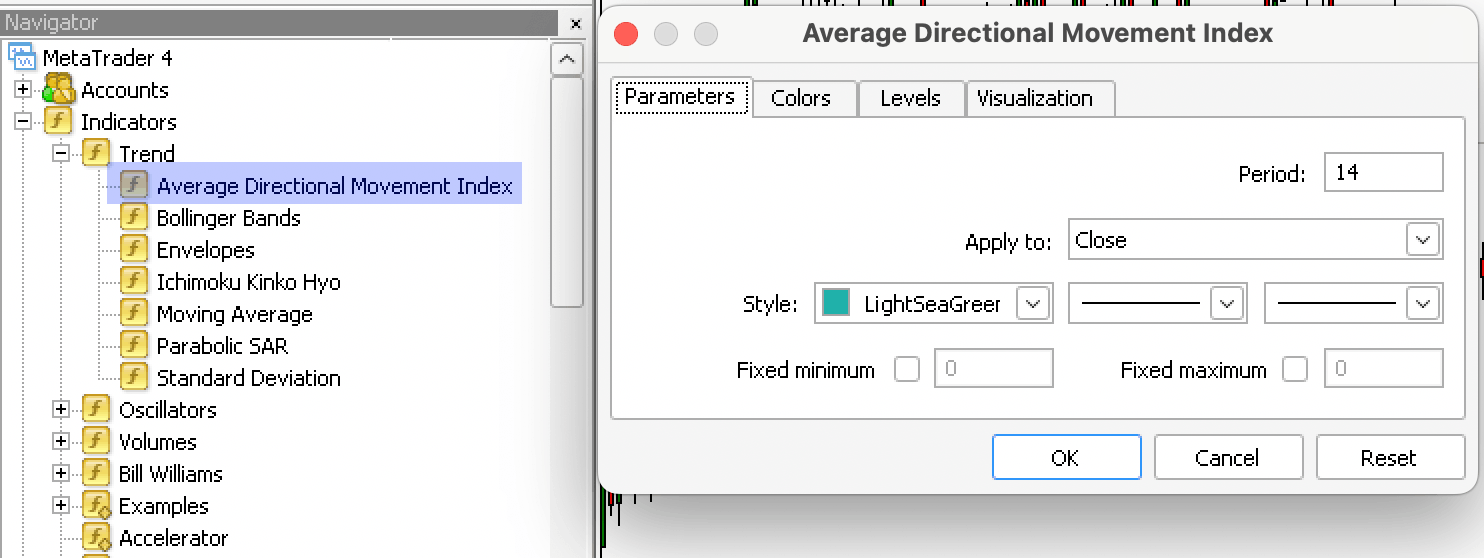Expand the Accounts tree node

tap(23, 90)
